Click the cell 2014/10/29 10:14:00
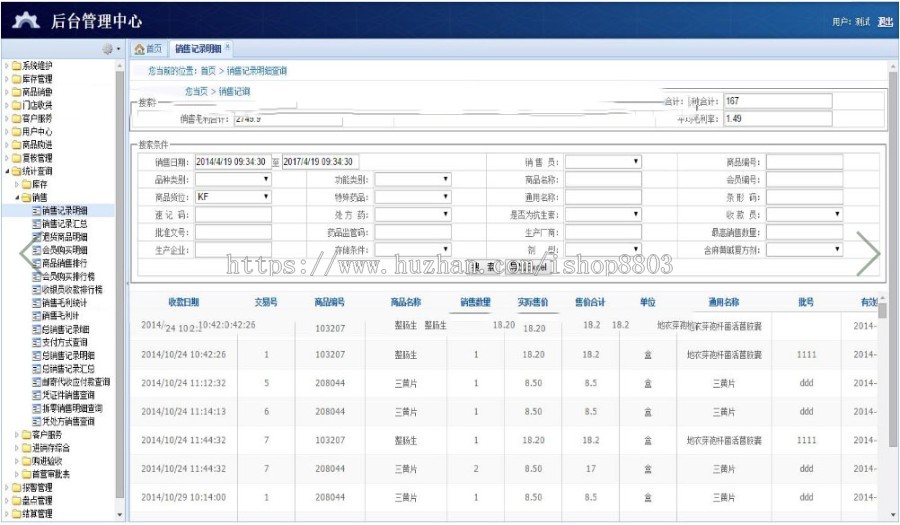This screenshot has height=525, width=900. [x=184, y=497]
